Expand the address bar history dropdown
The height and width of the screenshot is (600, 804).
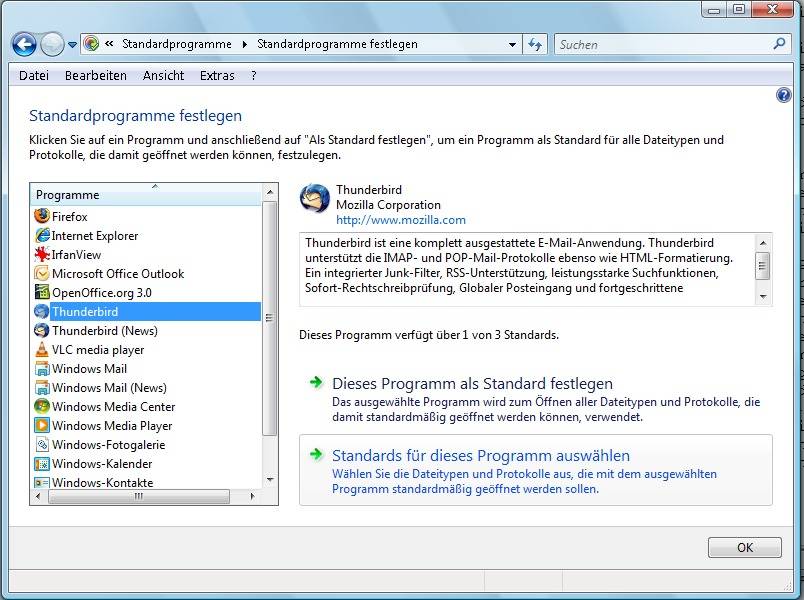[512, 45]
